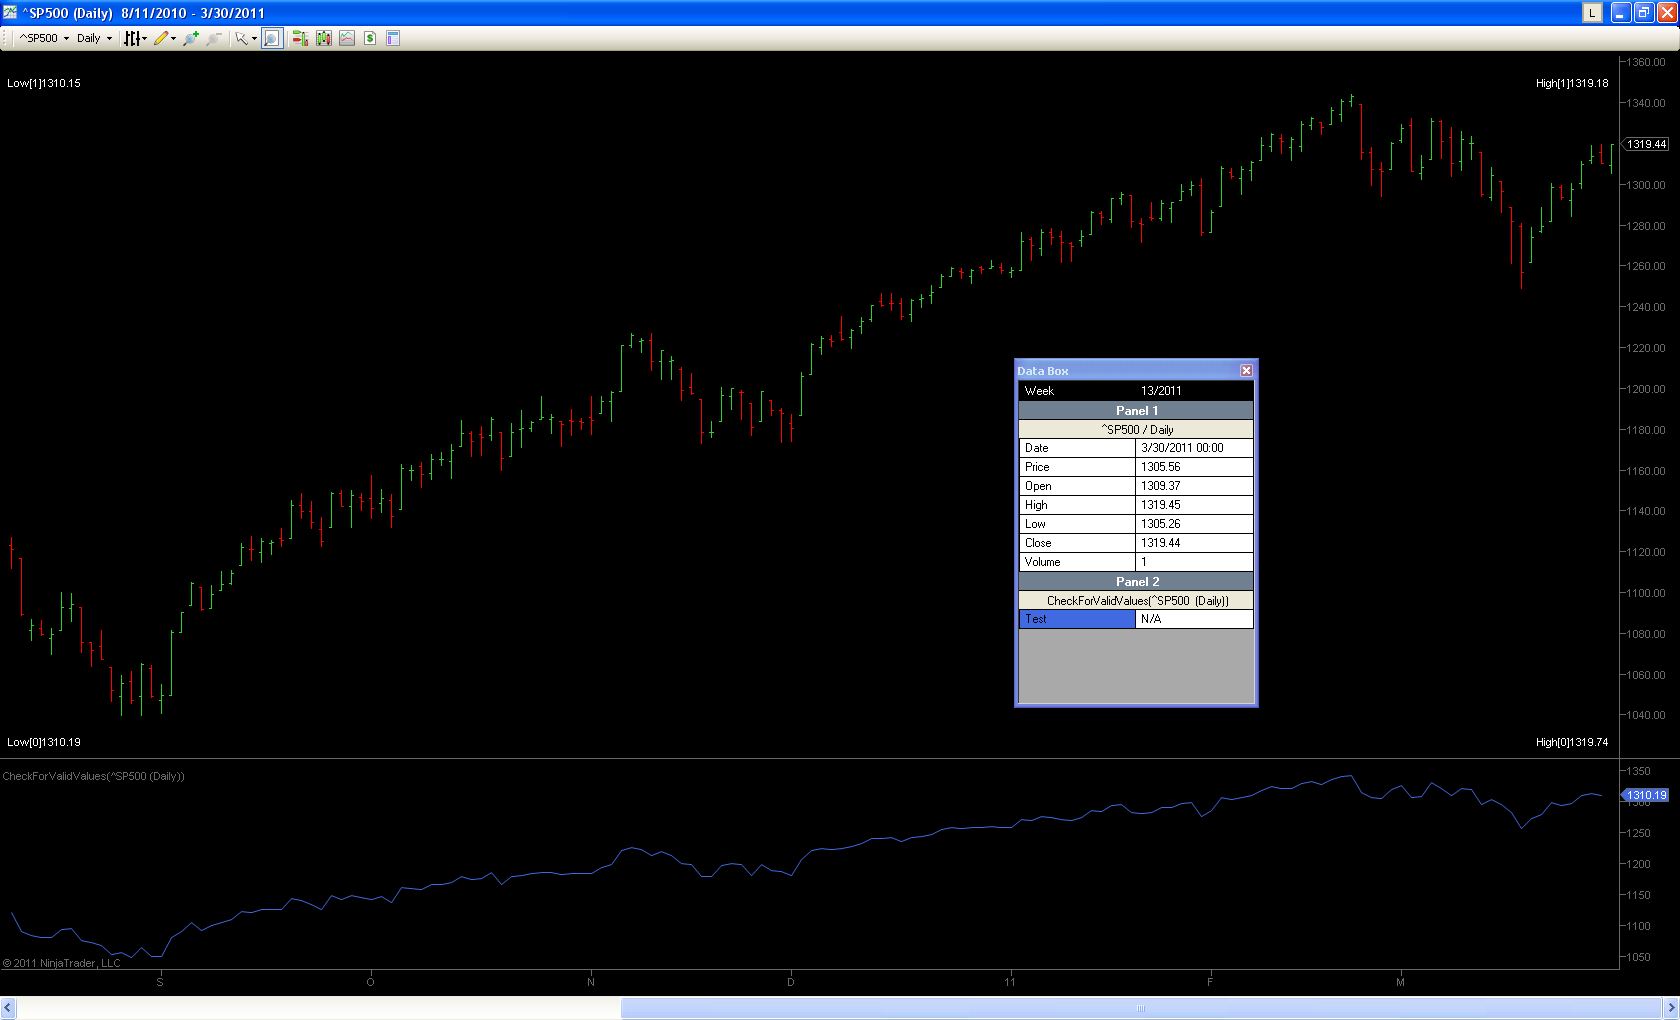Open the Daily interval dropdown
Viewport: 1680px width, 1020px height.
[94, 38]
